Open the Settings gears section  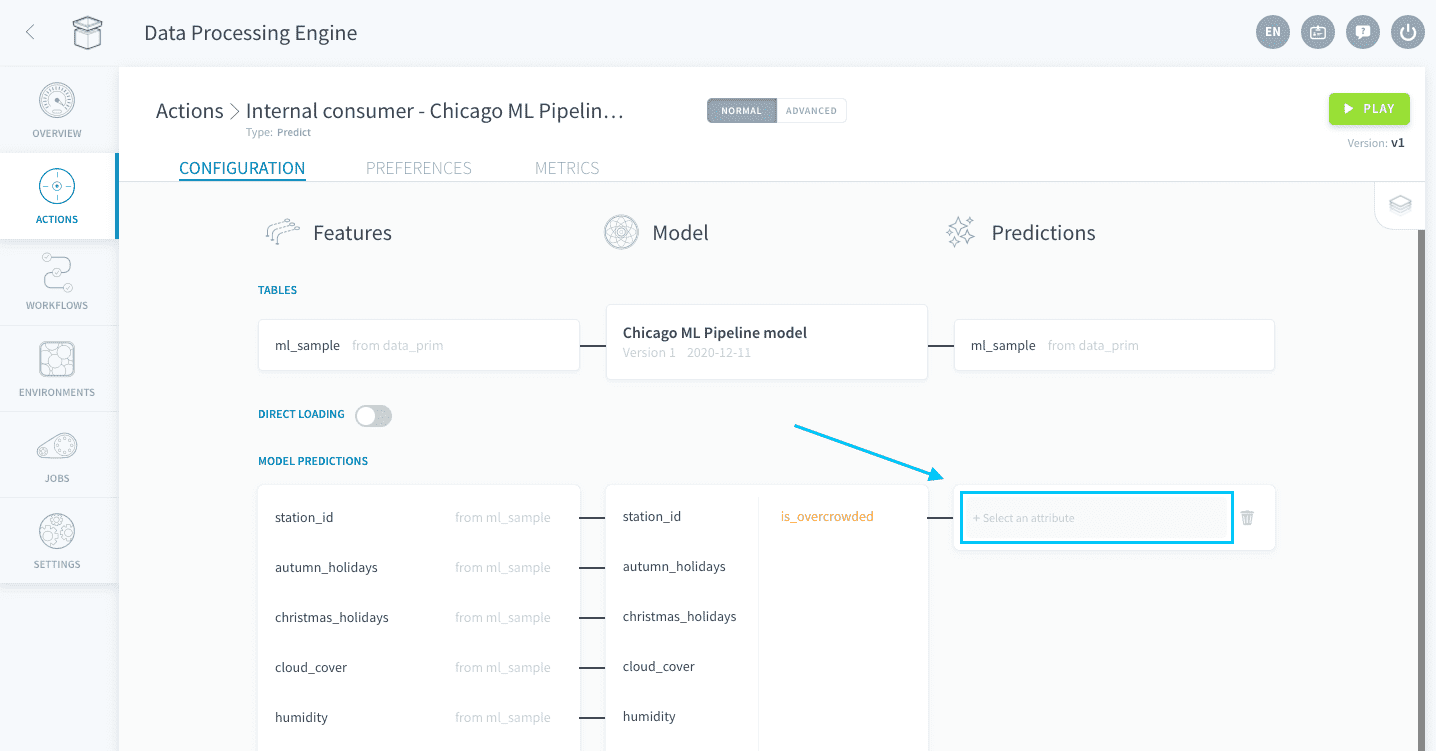pyautogui.click(x=57, y=541)
